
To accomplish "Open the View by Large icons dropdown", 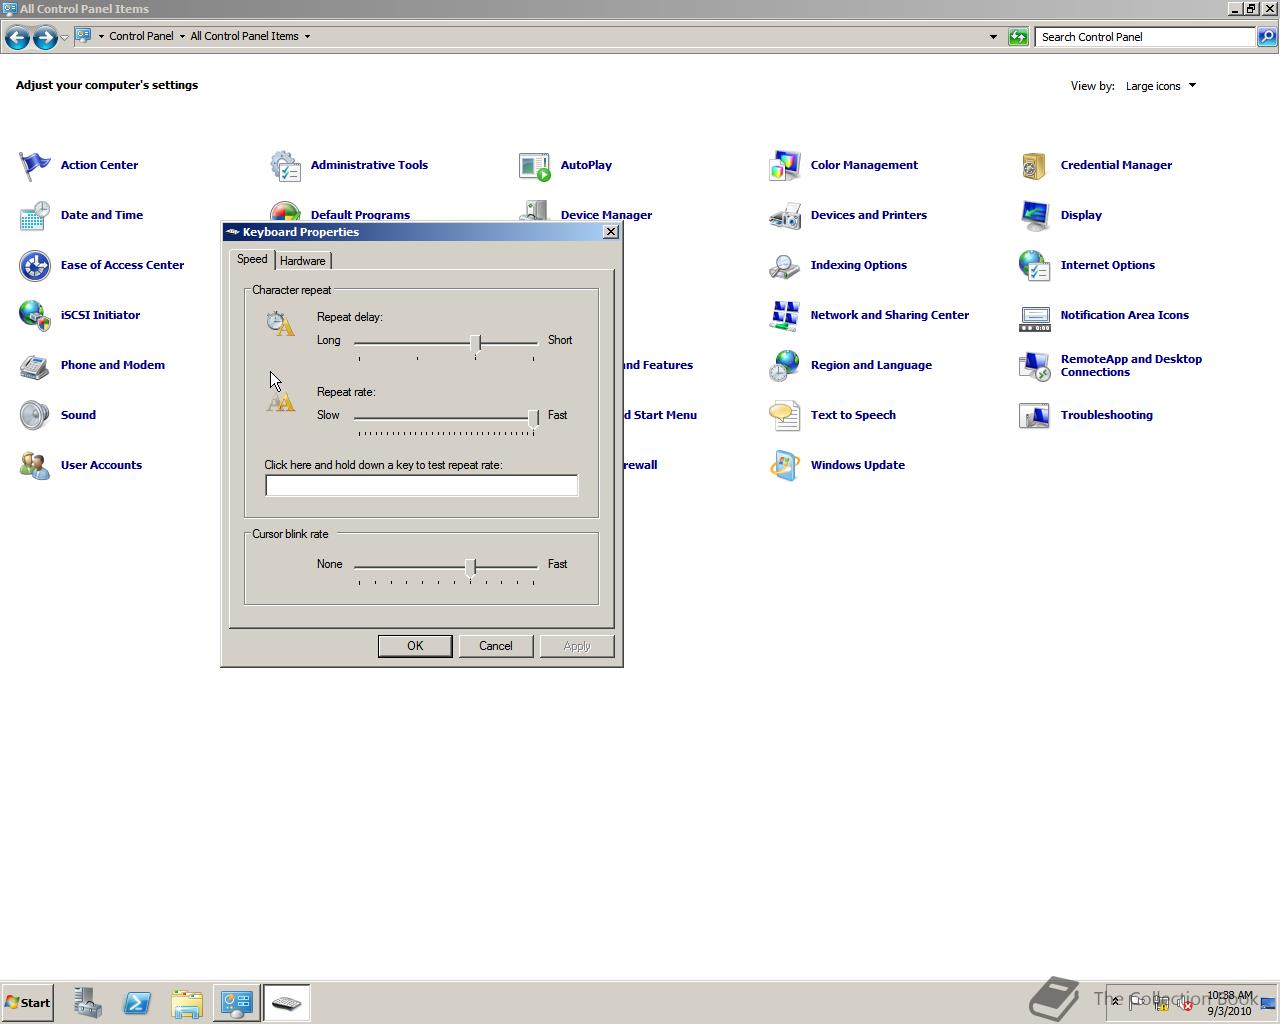I will click(1160, 86).
